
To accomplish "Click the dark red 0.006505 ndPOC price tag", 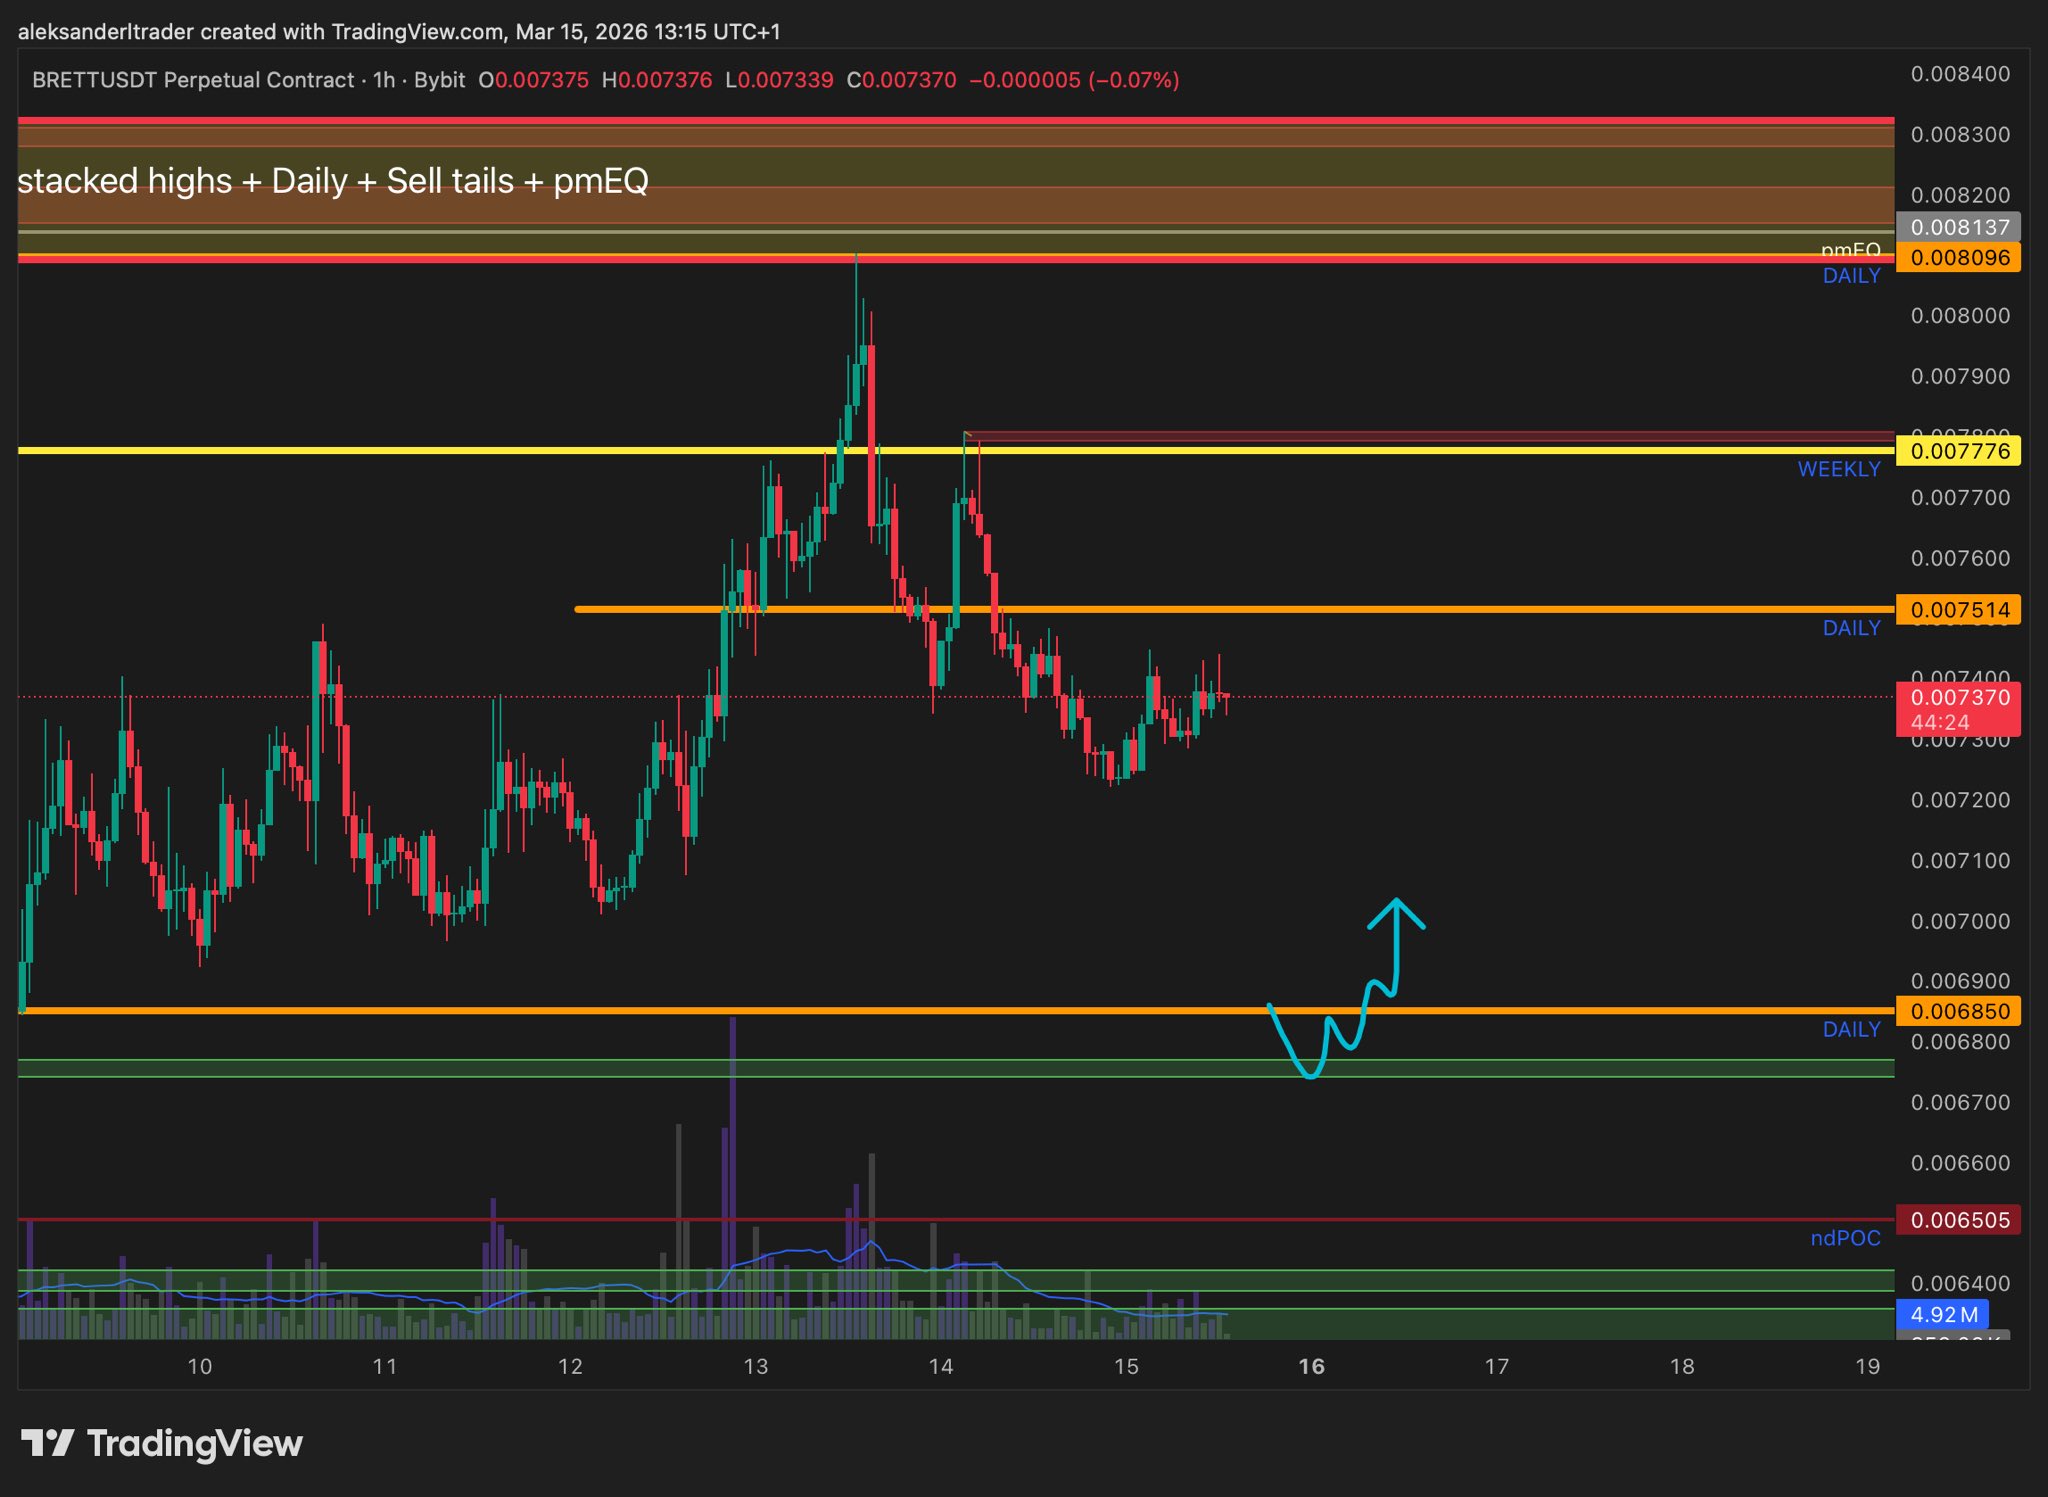I will pyautogui.click(x=1959, y=1220).
